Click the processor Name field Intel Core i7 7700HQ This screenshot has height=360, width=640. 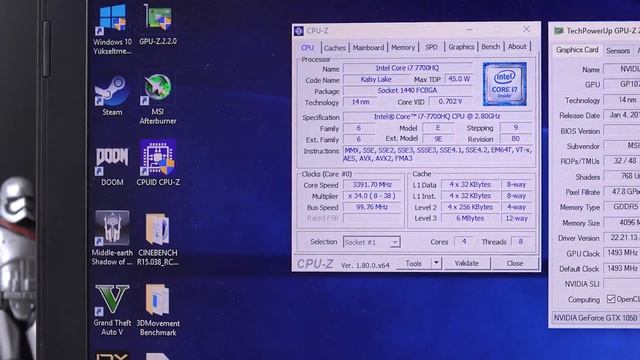[x=407, y=68]
